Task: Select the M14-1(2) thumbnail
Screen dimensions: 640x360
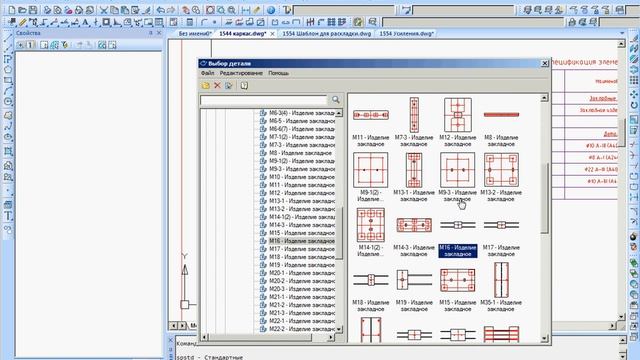Action: (x=371, y=225)
